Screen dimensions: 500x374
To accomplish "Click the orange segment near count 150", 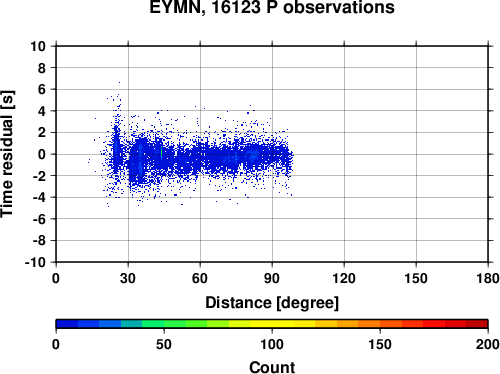I will coord(369,324).
